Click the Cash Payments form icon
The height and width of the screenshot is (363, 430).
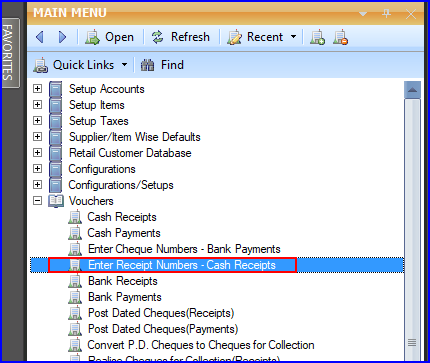(x=75, y=233)
